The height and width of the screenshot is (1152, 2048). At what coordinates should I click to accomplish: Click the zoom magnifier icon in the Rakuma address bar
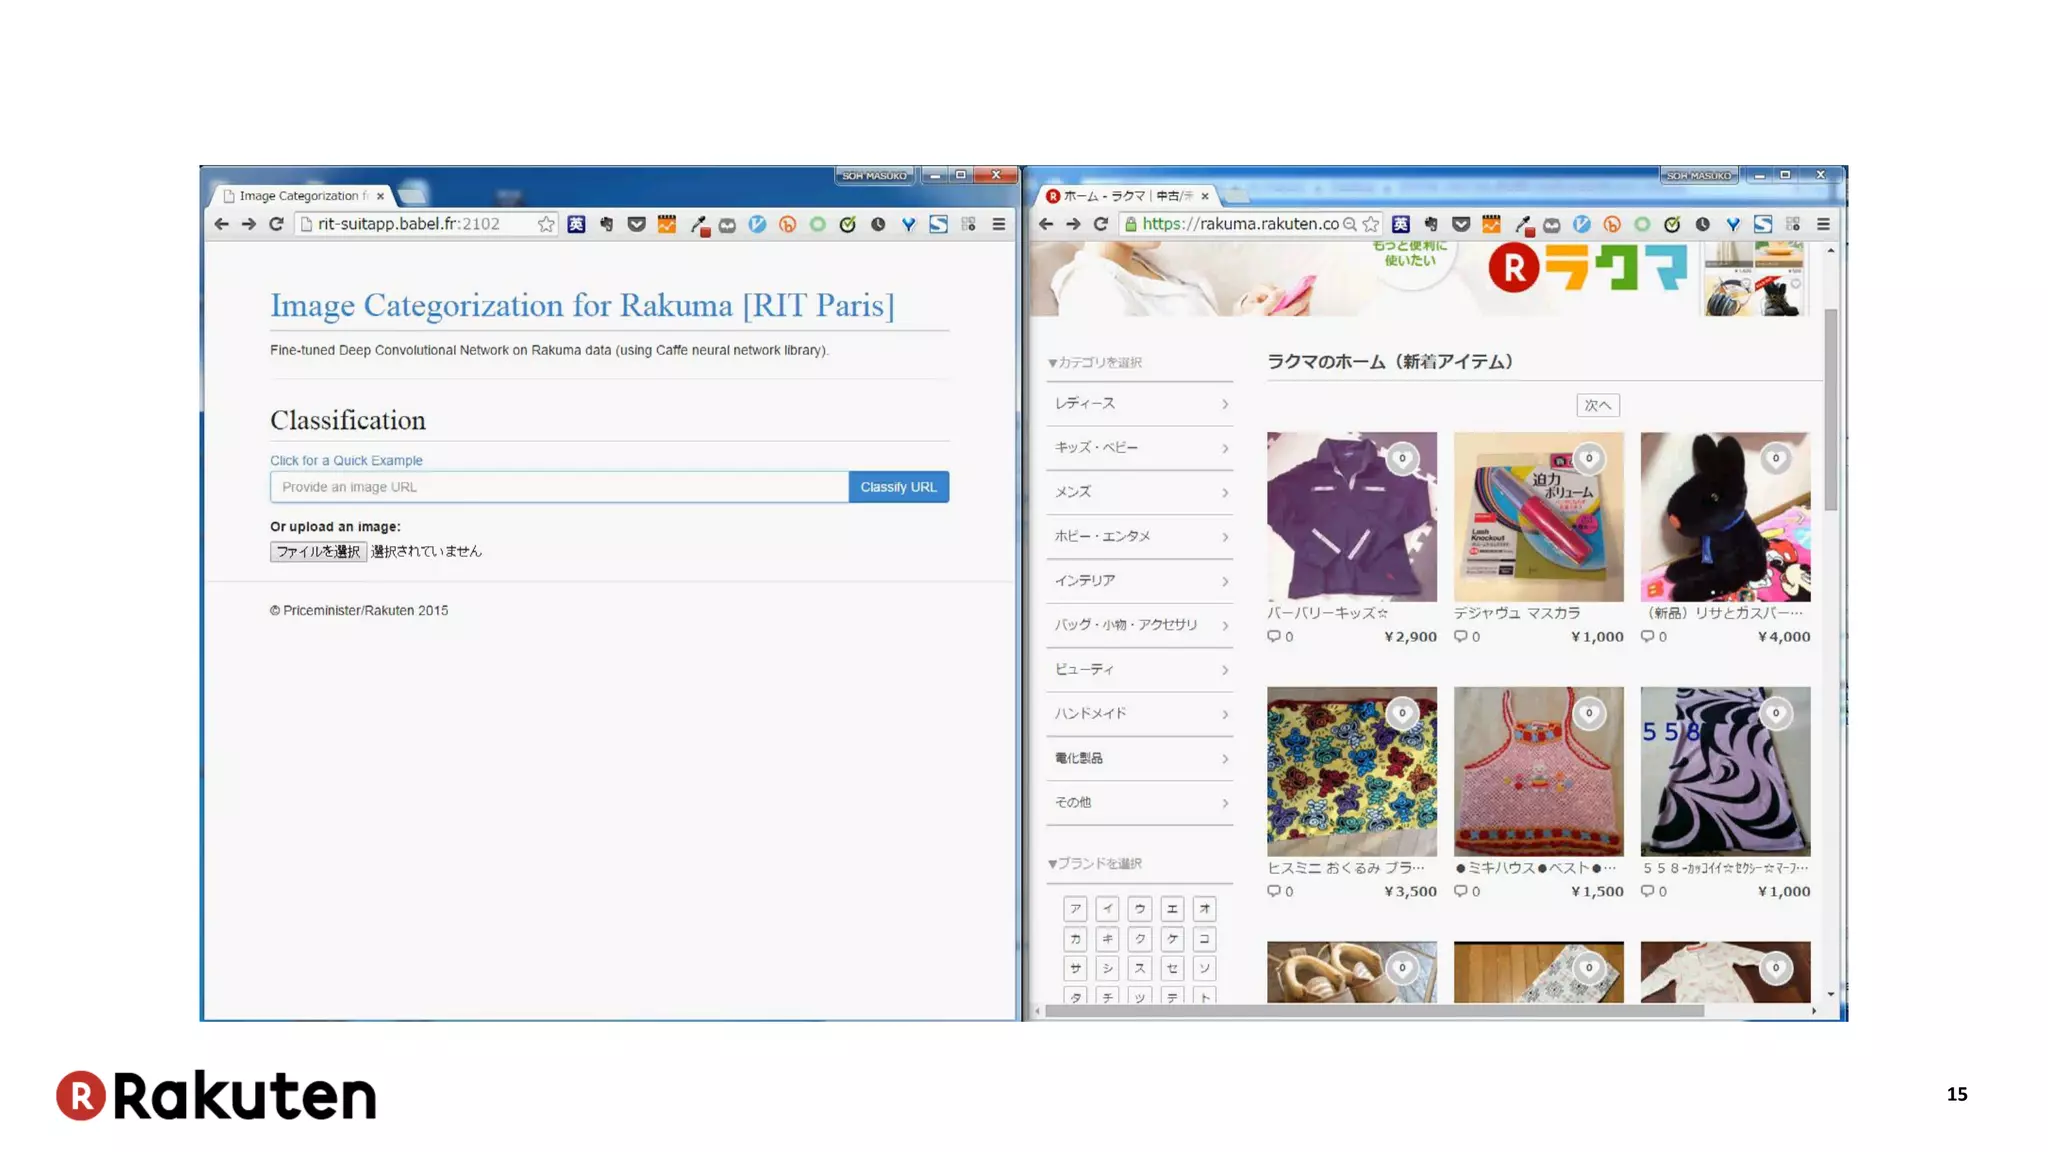(x=1350, y=224)
